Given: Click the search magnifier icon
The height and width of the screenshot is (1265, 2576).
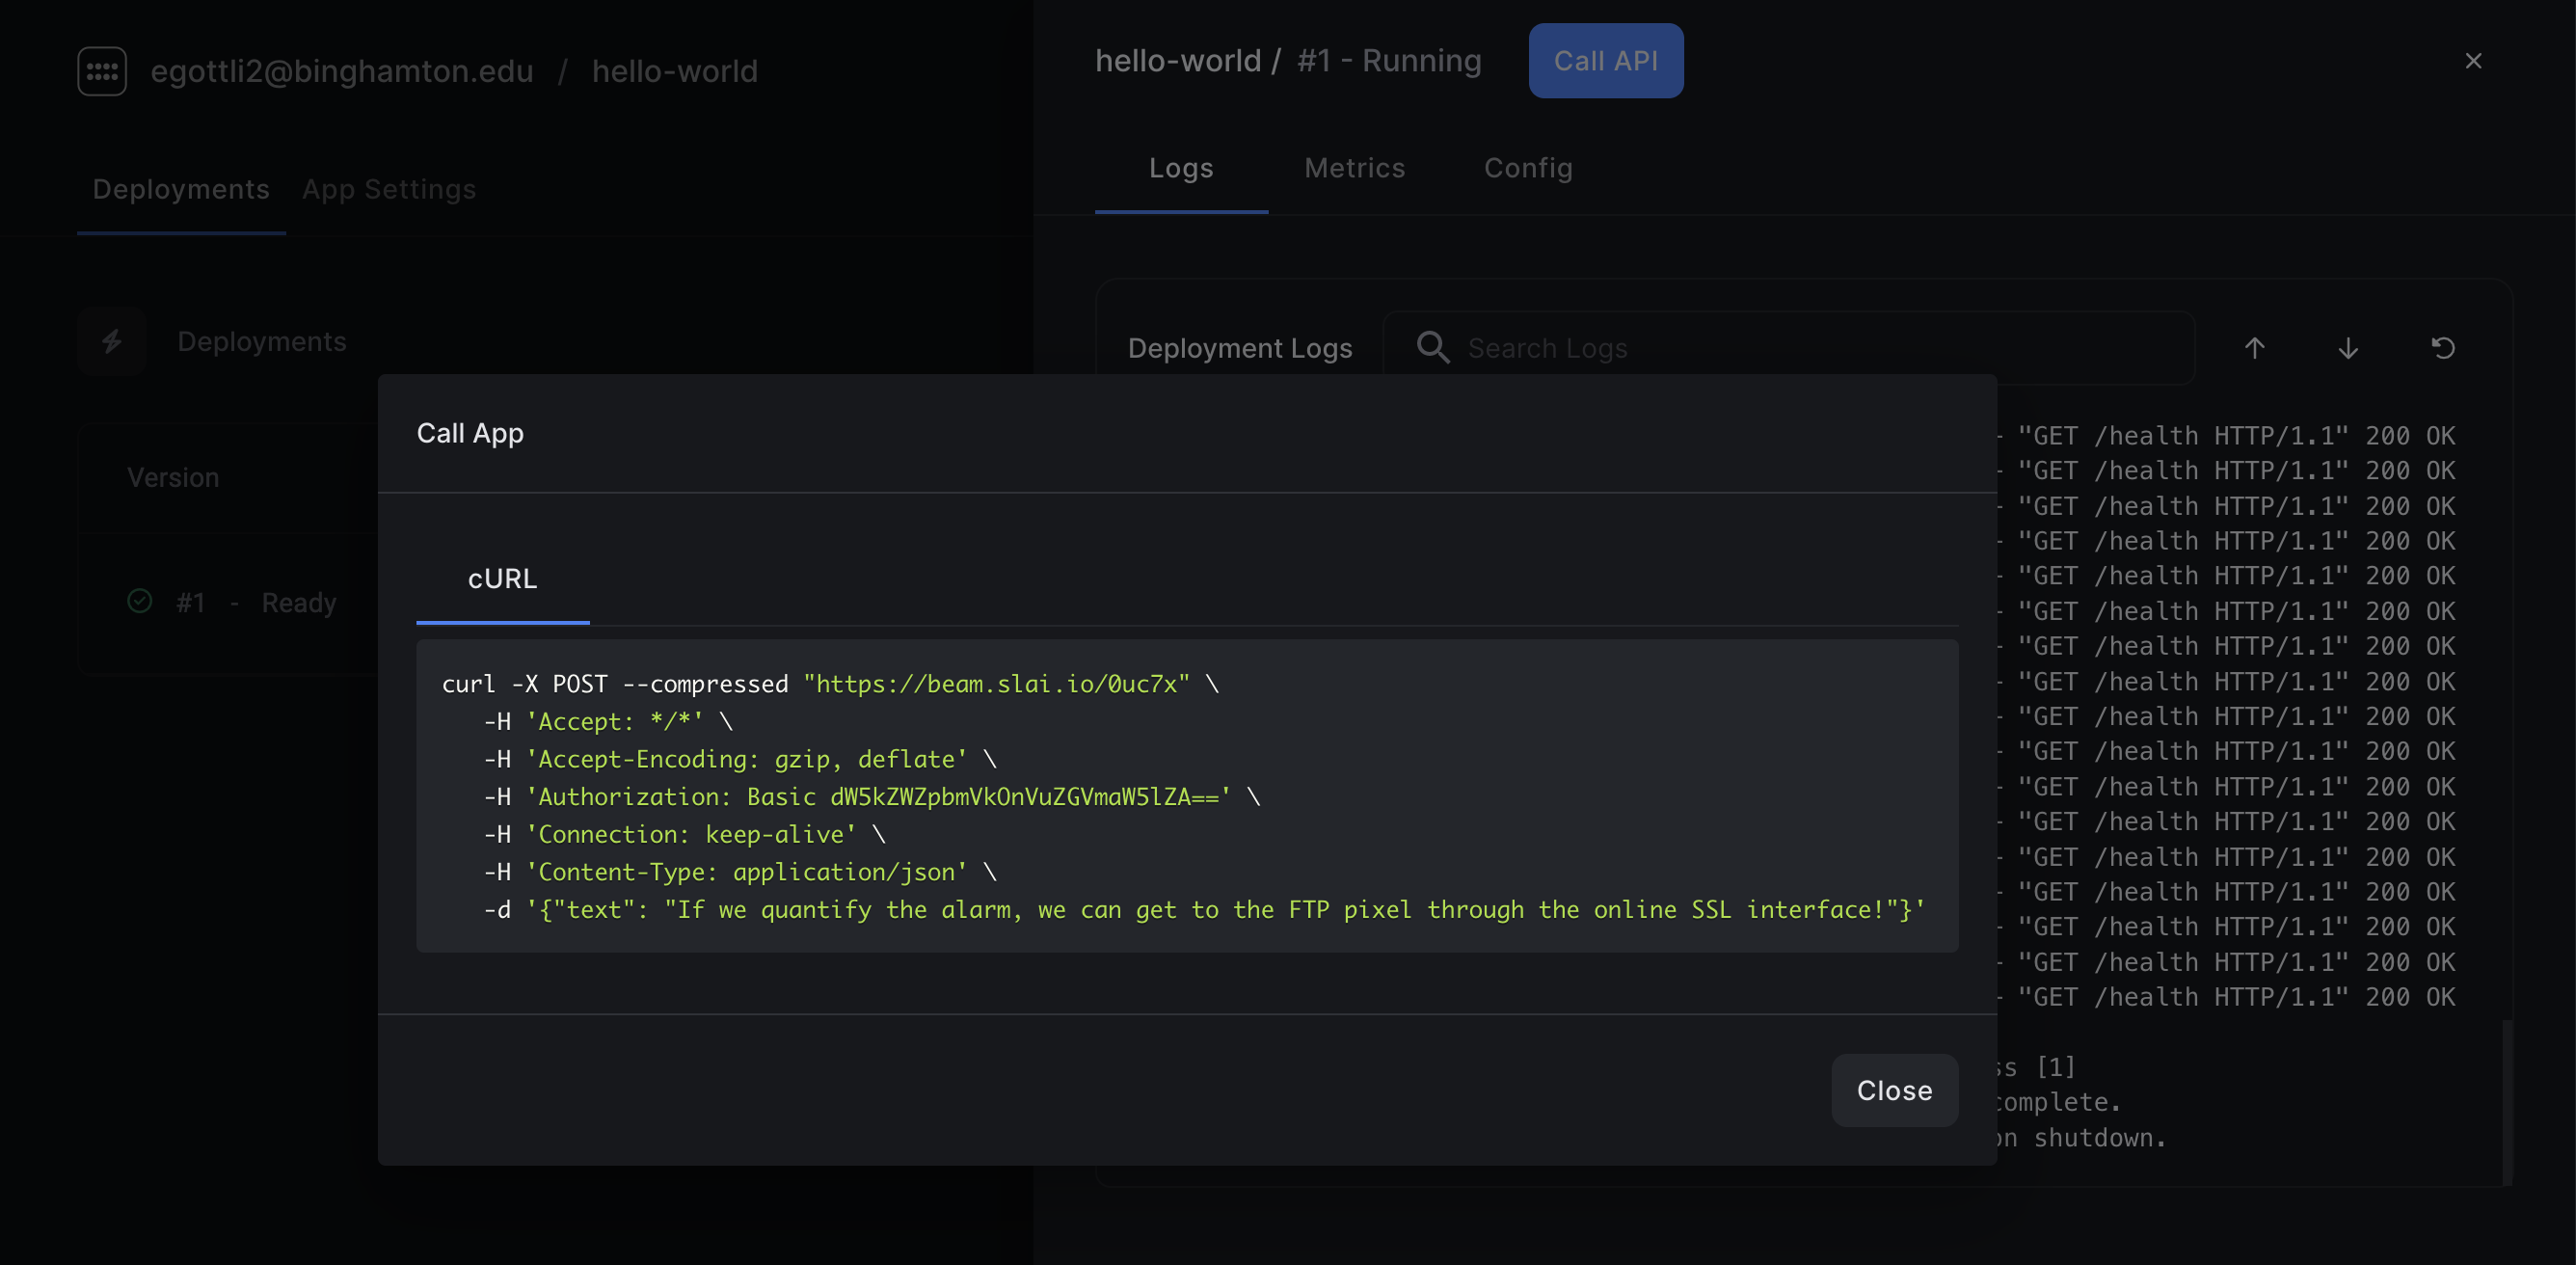Looking at the screenshot, I should coord(1432,347).
